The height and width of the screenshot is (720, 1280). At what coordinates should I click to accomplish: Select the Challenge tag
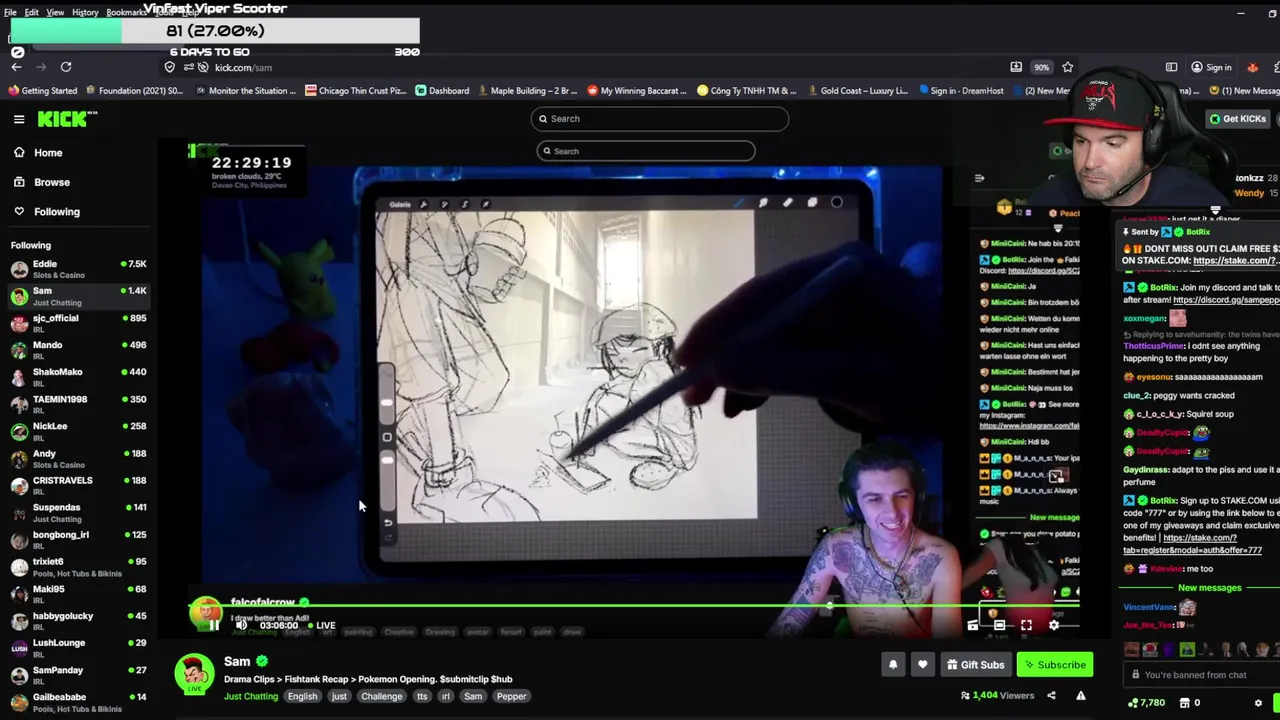tap(381, 697)
